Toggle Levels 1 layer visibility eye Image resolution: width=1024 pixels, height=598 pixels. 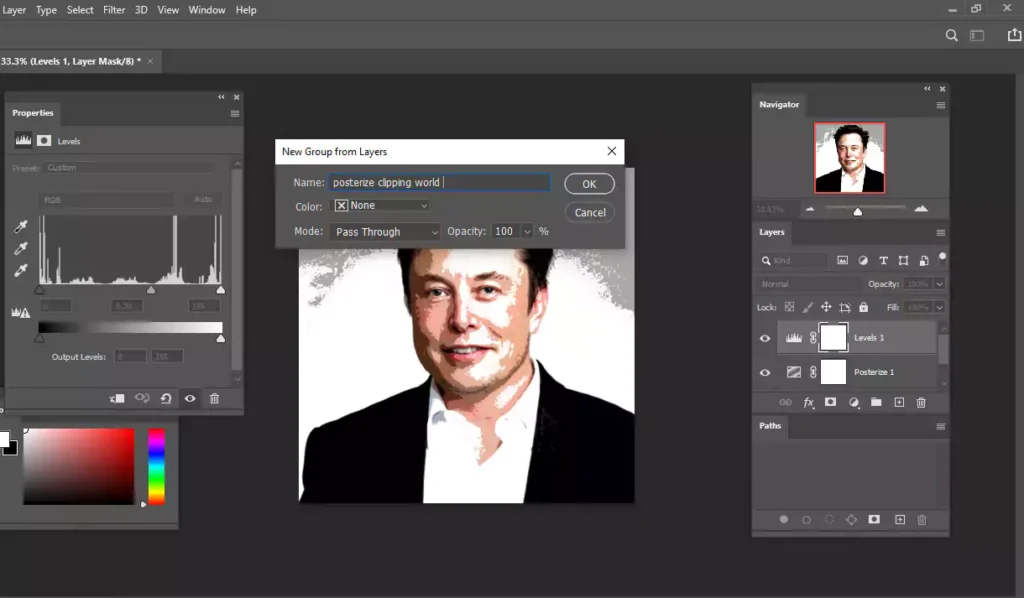pyautogui.click(x=765, y=338)
